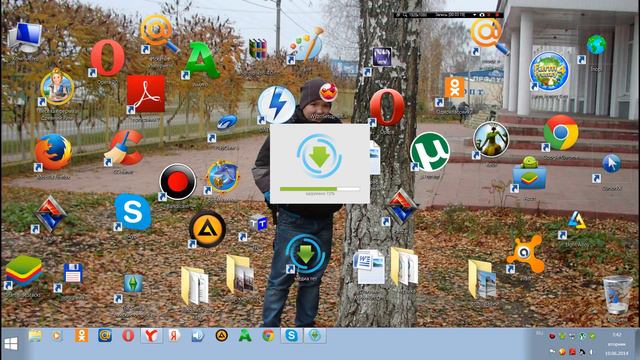
Task: Open the fish aquarium game icon
Action: pos(223,177)
